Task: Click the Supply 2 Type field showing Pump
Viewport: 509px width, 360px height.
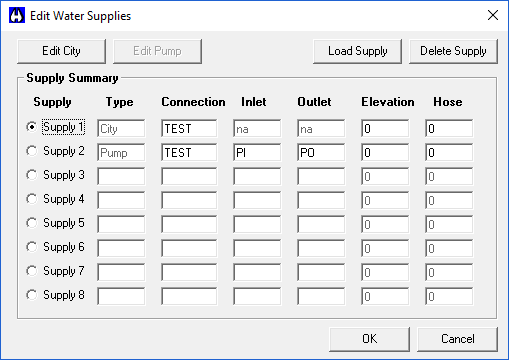Action: pos(121,152)
